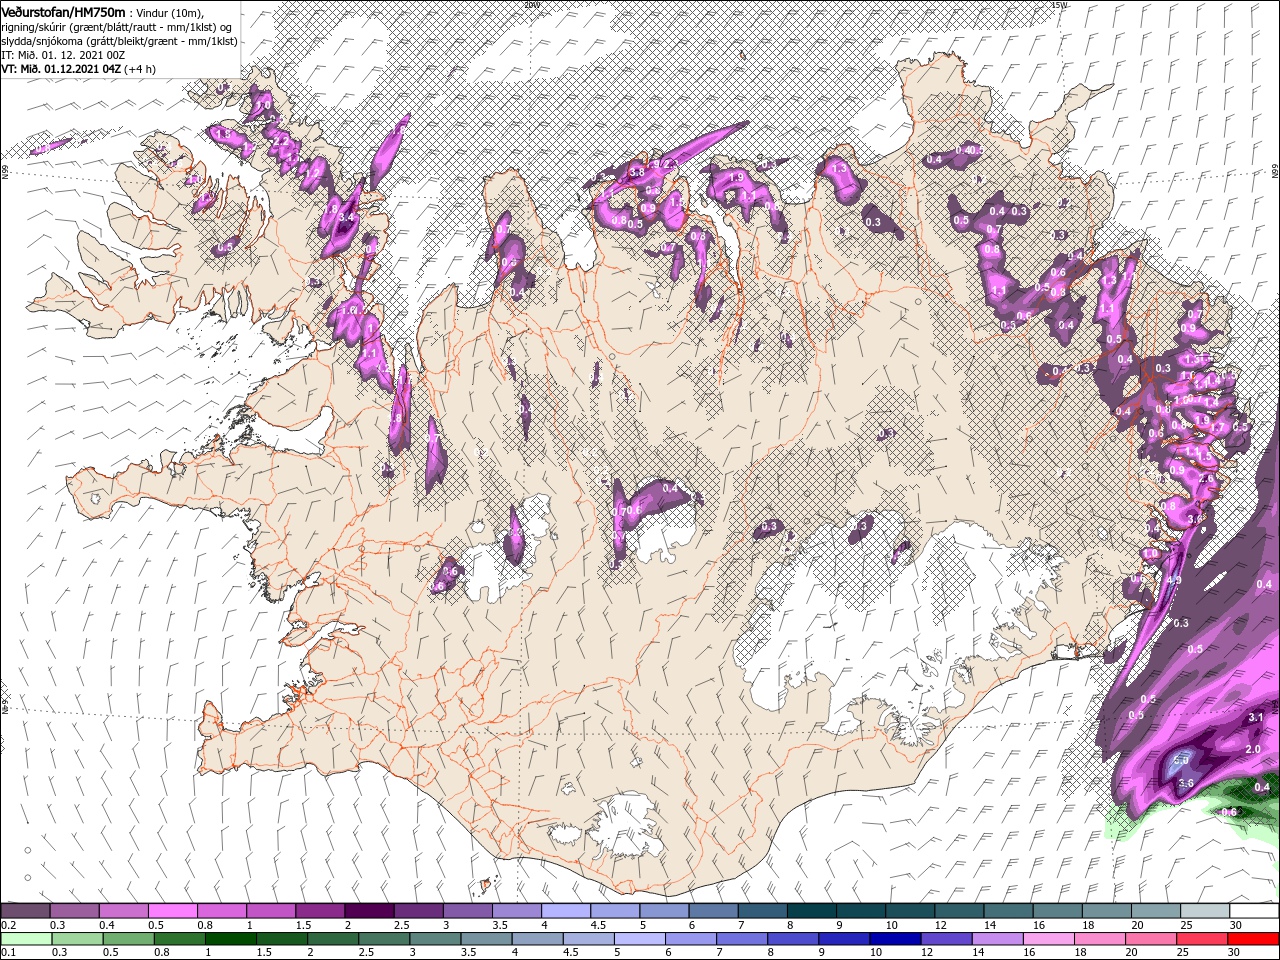This screenshot has width=1280, height=960.
Task: Pick bottom-row legend swatch starting at 5
Action: click(x=638, y=939)
